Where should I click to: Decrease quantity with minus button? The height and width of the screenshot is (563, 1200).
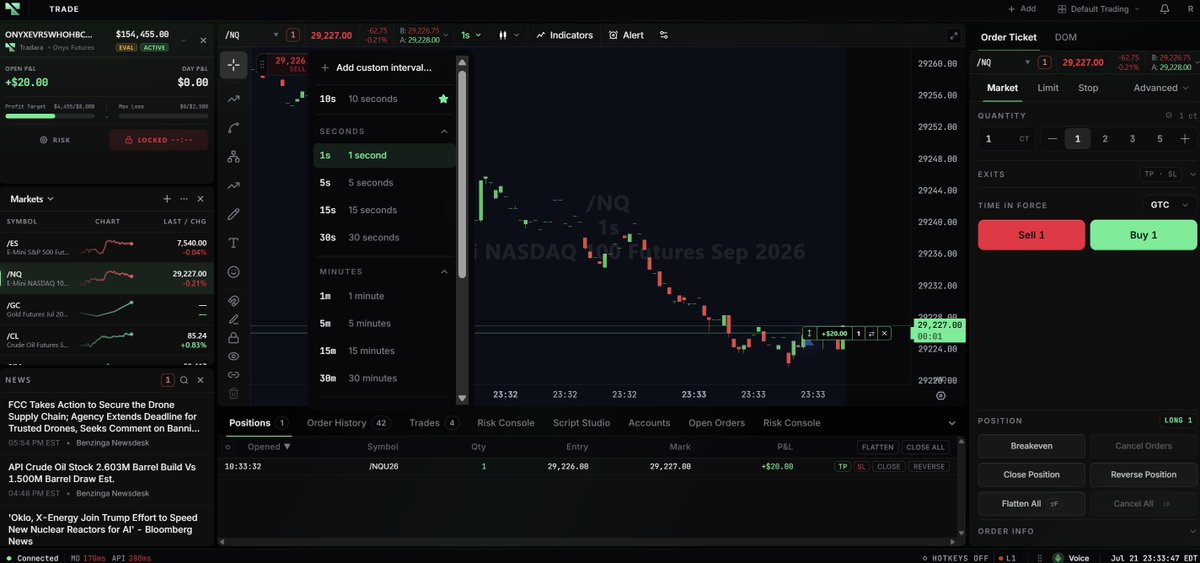1052,139
